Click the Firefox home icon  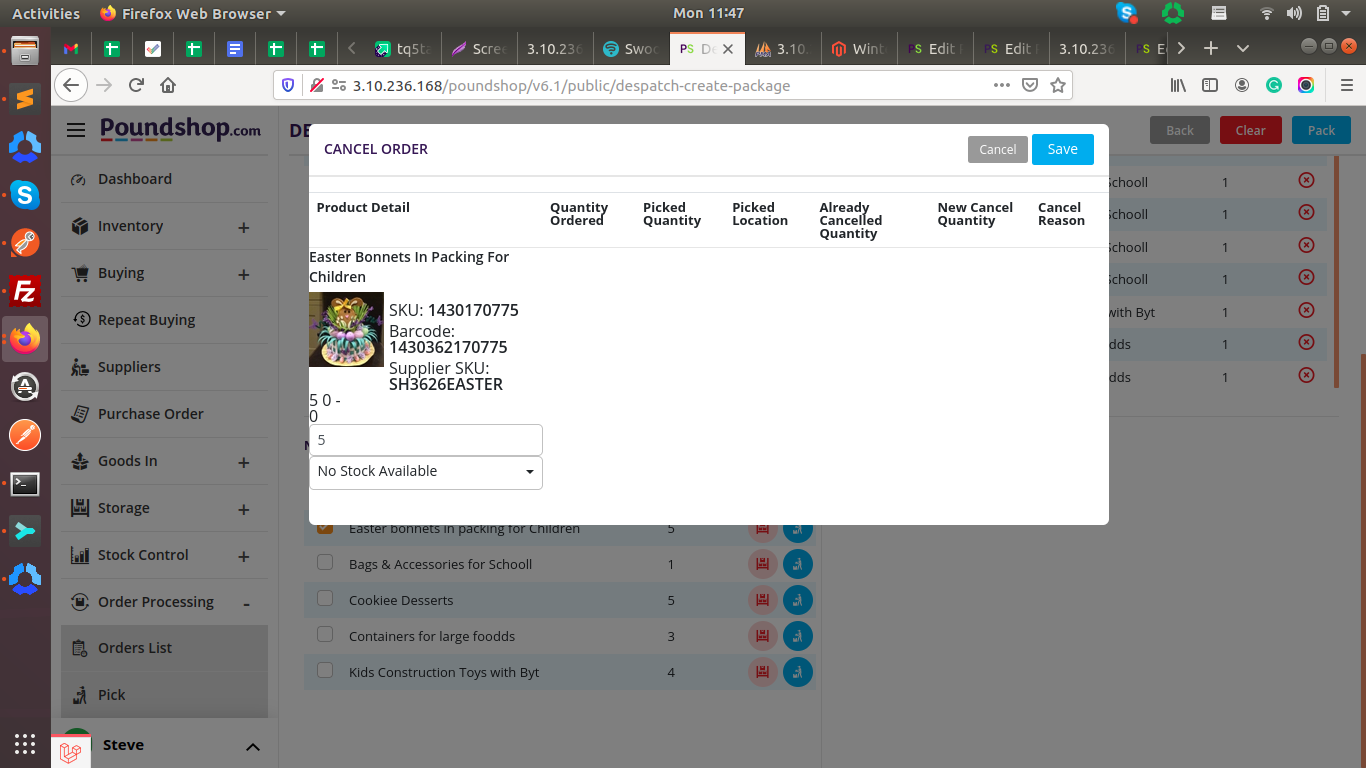coord(168,86)
